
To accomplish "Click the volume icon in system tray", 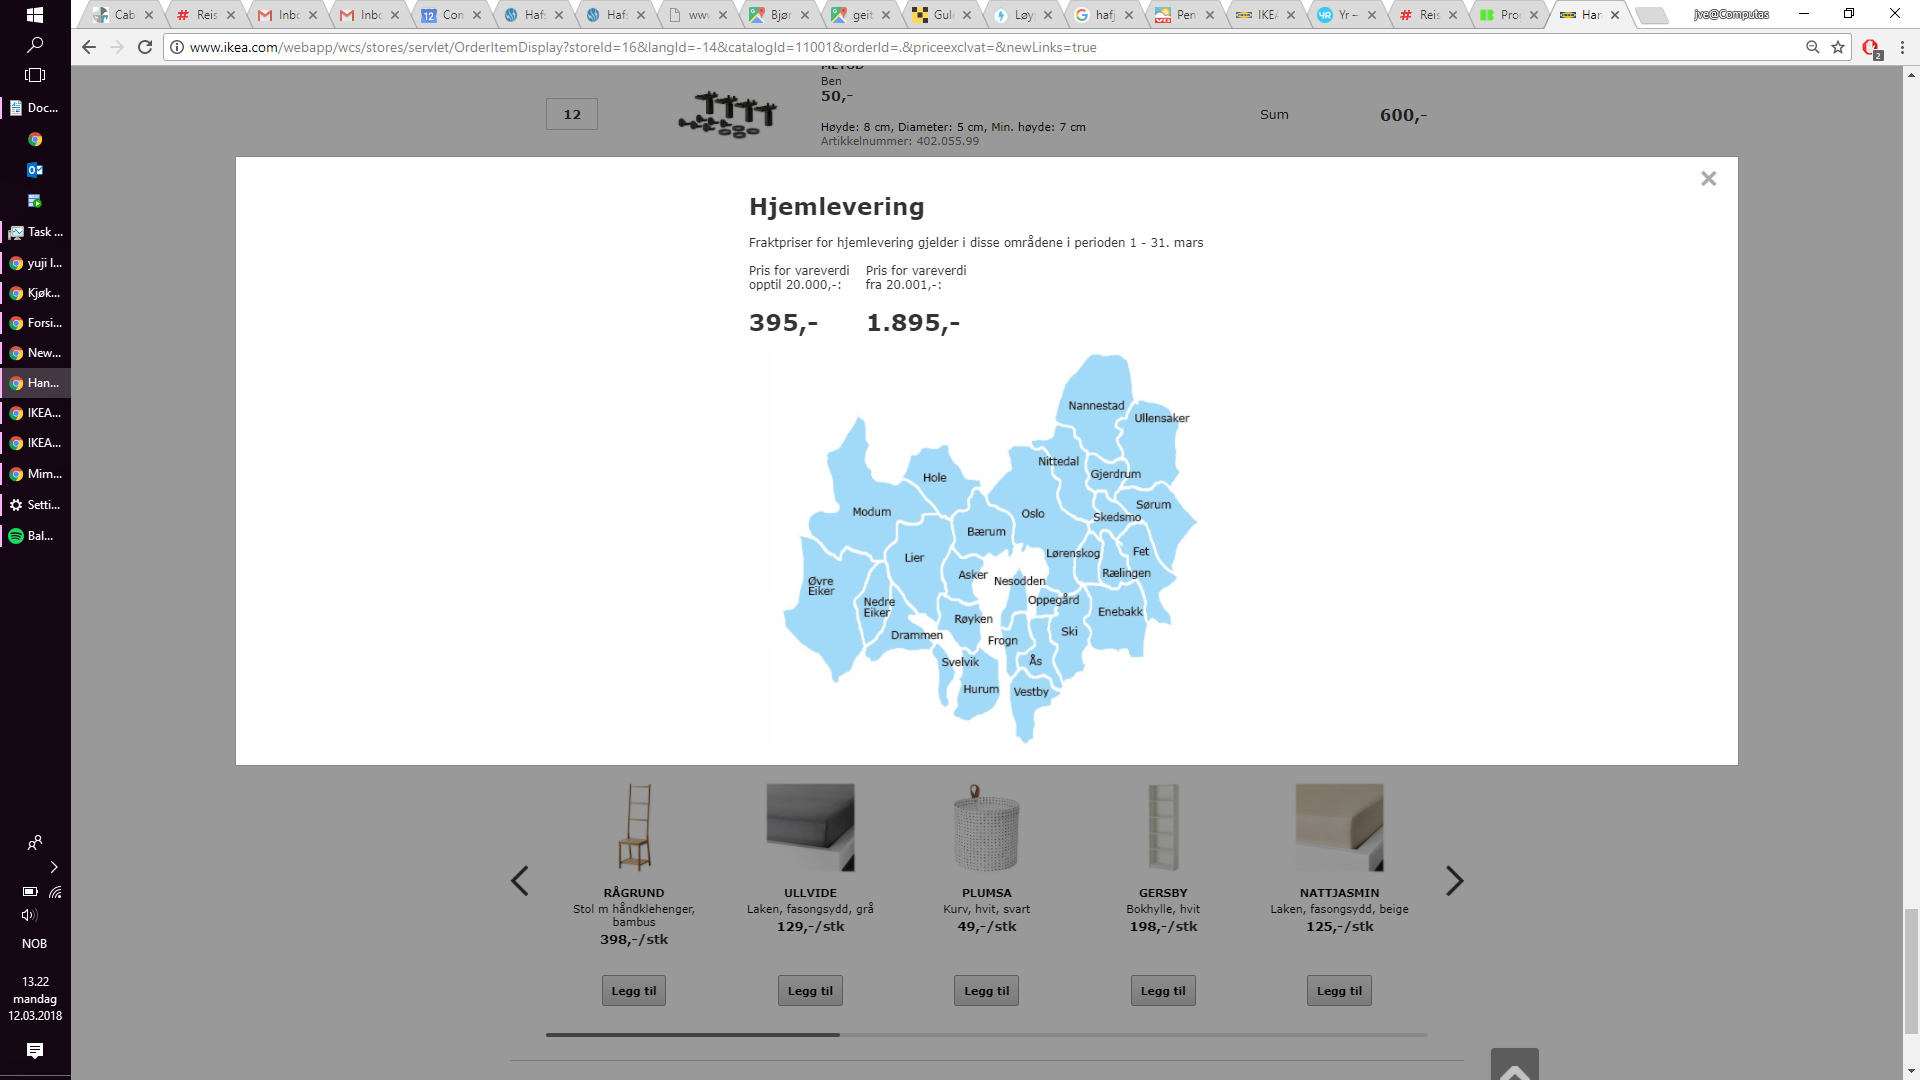I will (x=29, y=915).
